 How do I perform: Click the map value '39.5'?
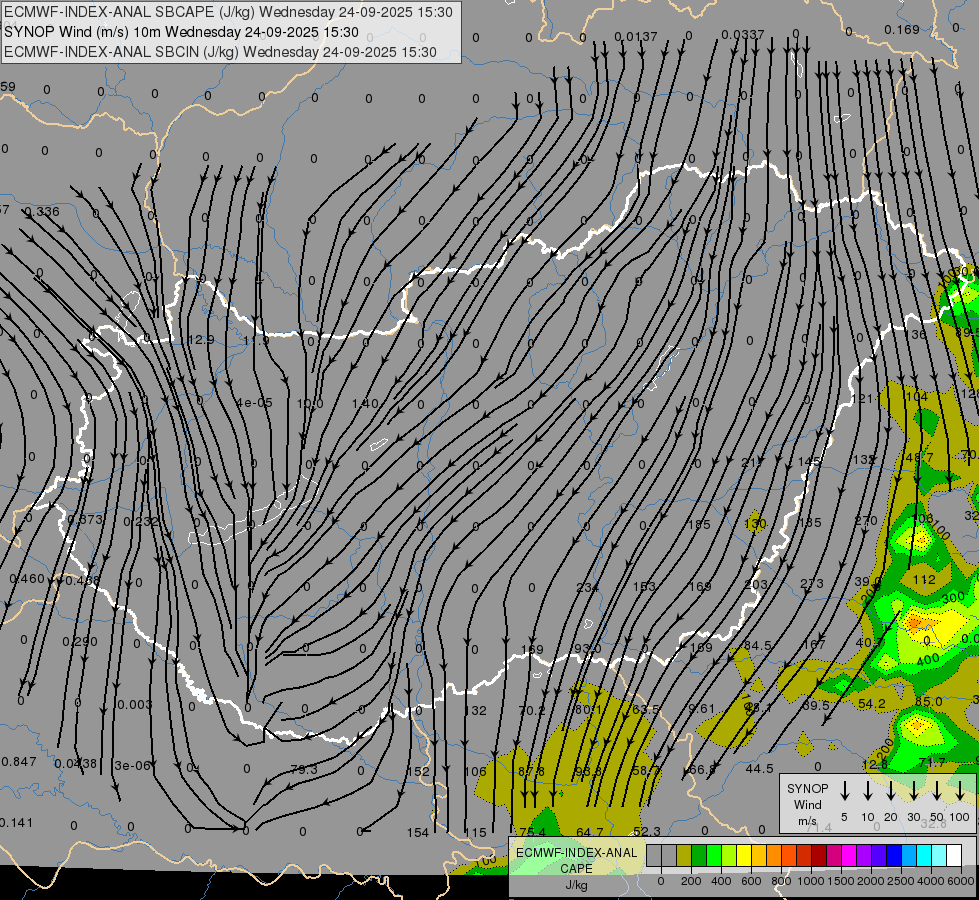click(x=815, y=705)
